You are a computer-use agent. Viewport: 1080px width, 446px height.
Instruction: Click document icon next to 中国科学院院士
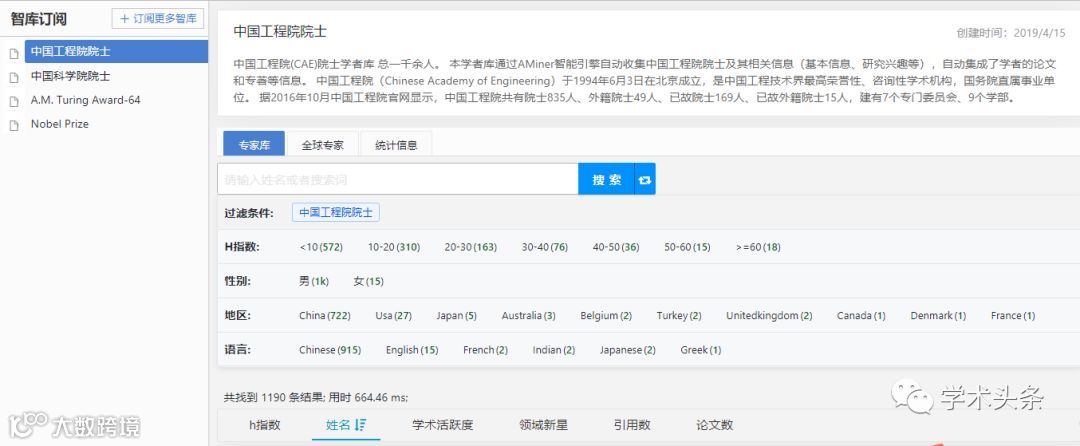pos(13,77)
